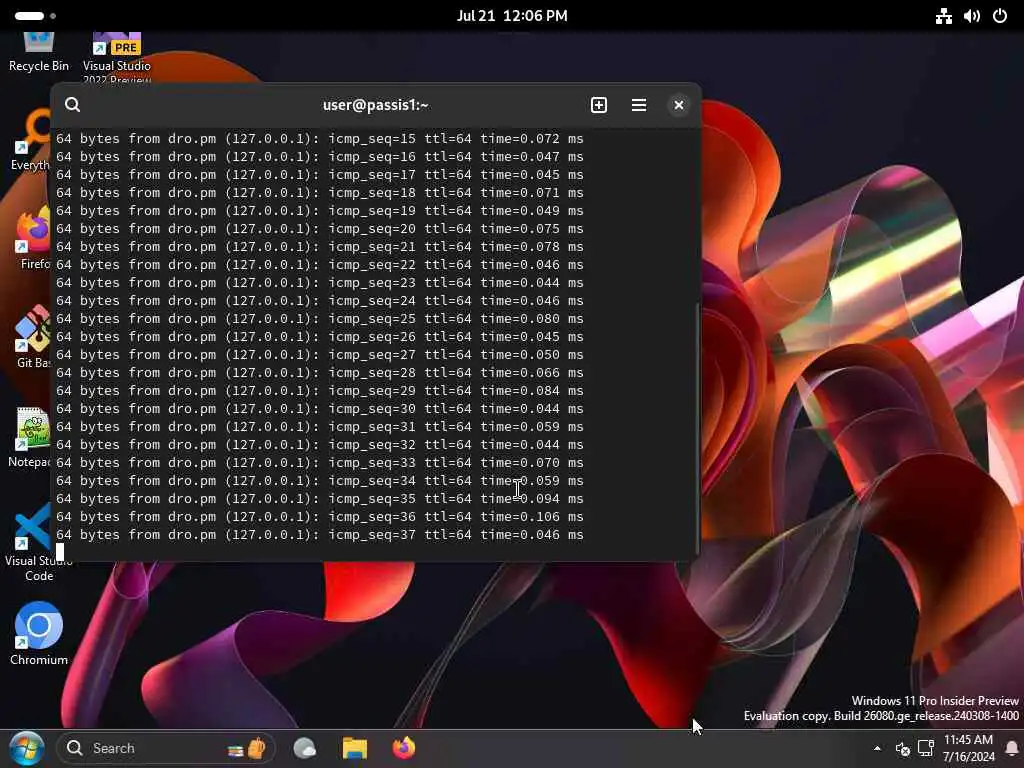This screenshot has width=1024, height=768.
Task: Open the gray round taskbar app icon
Action: point(304,748)
